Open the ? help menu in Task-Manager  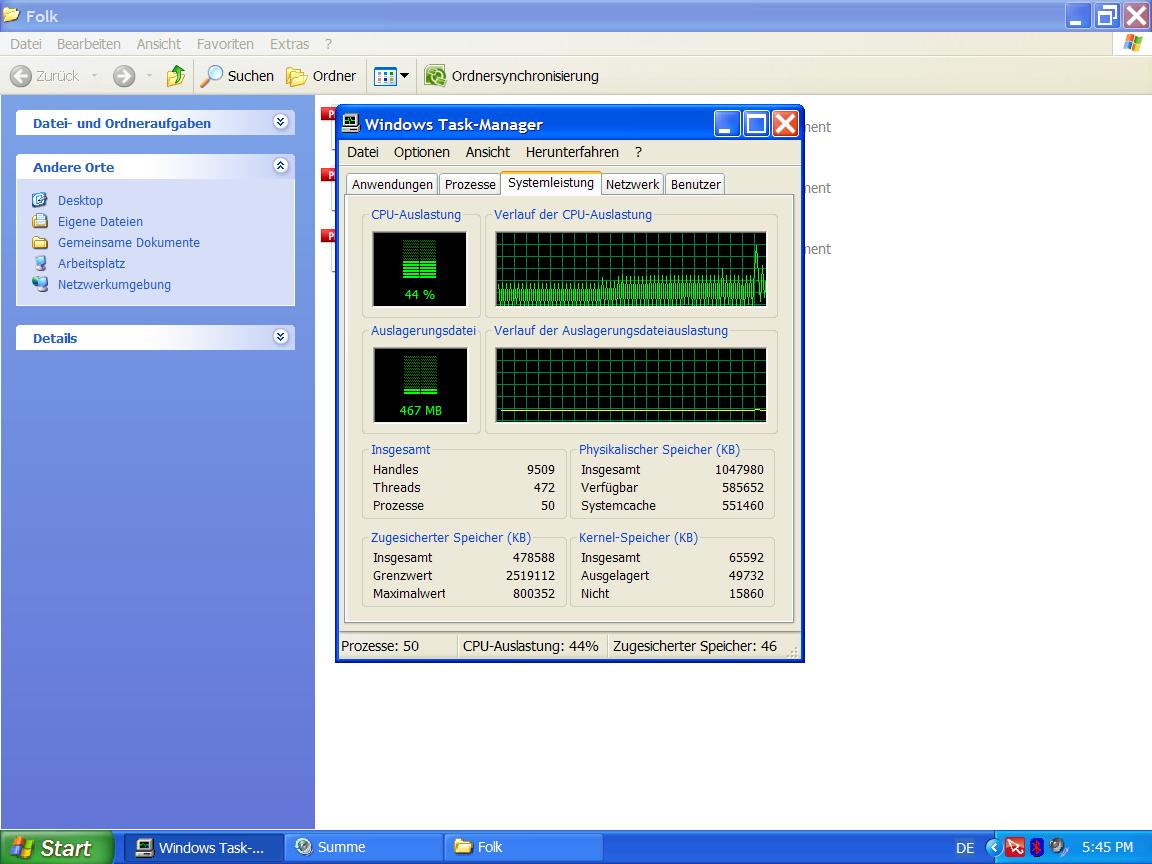click(x=638, y=152)
